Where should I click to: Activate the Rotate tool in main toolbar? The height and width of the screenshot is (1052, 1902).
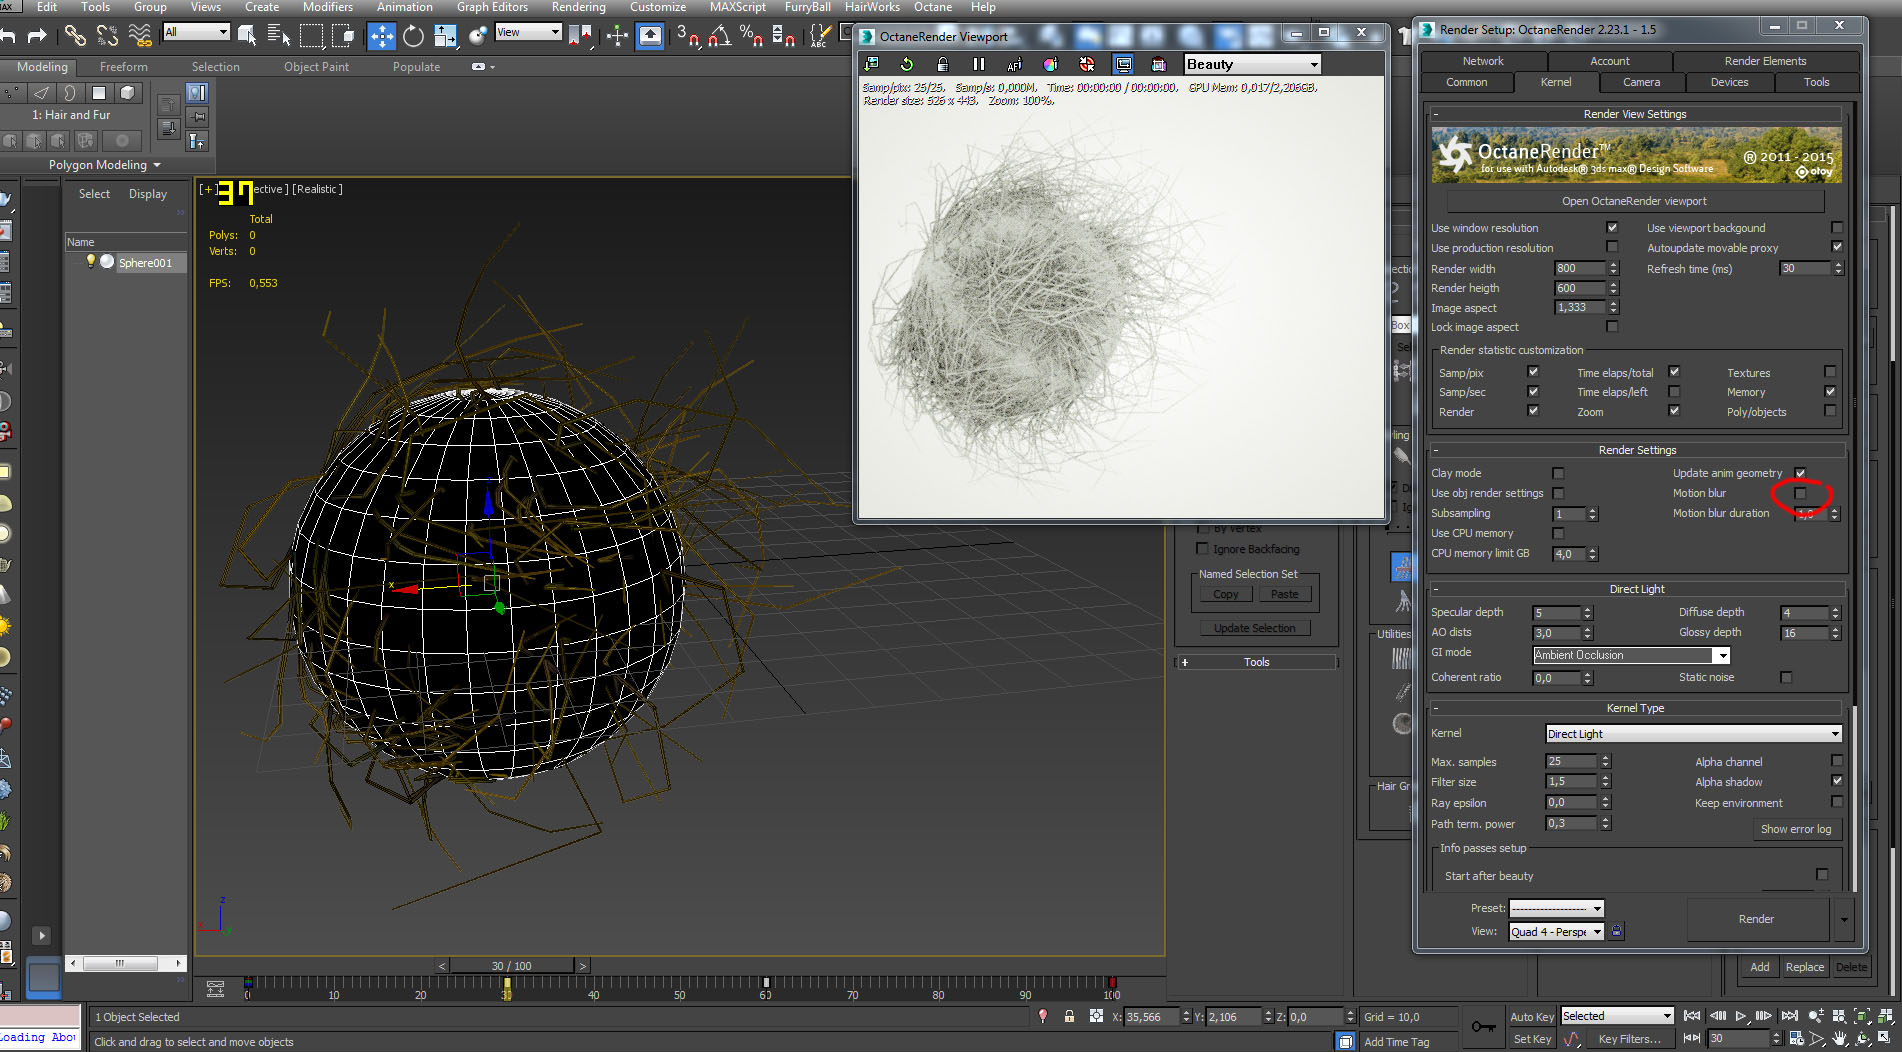(413, 37)
